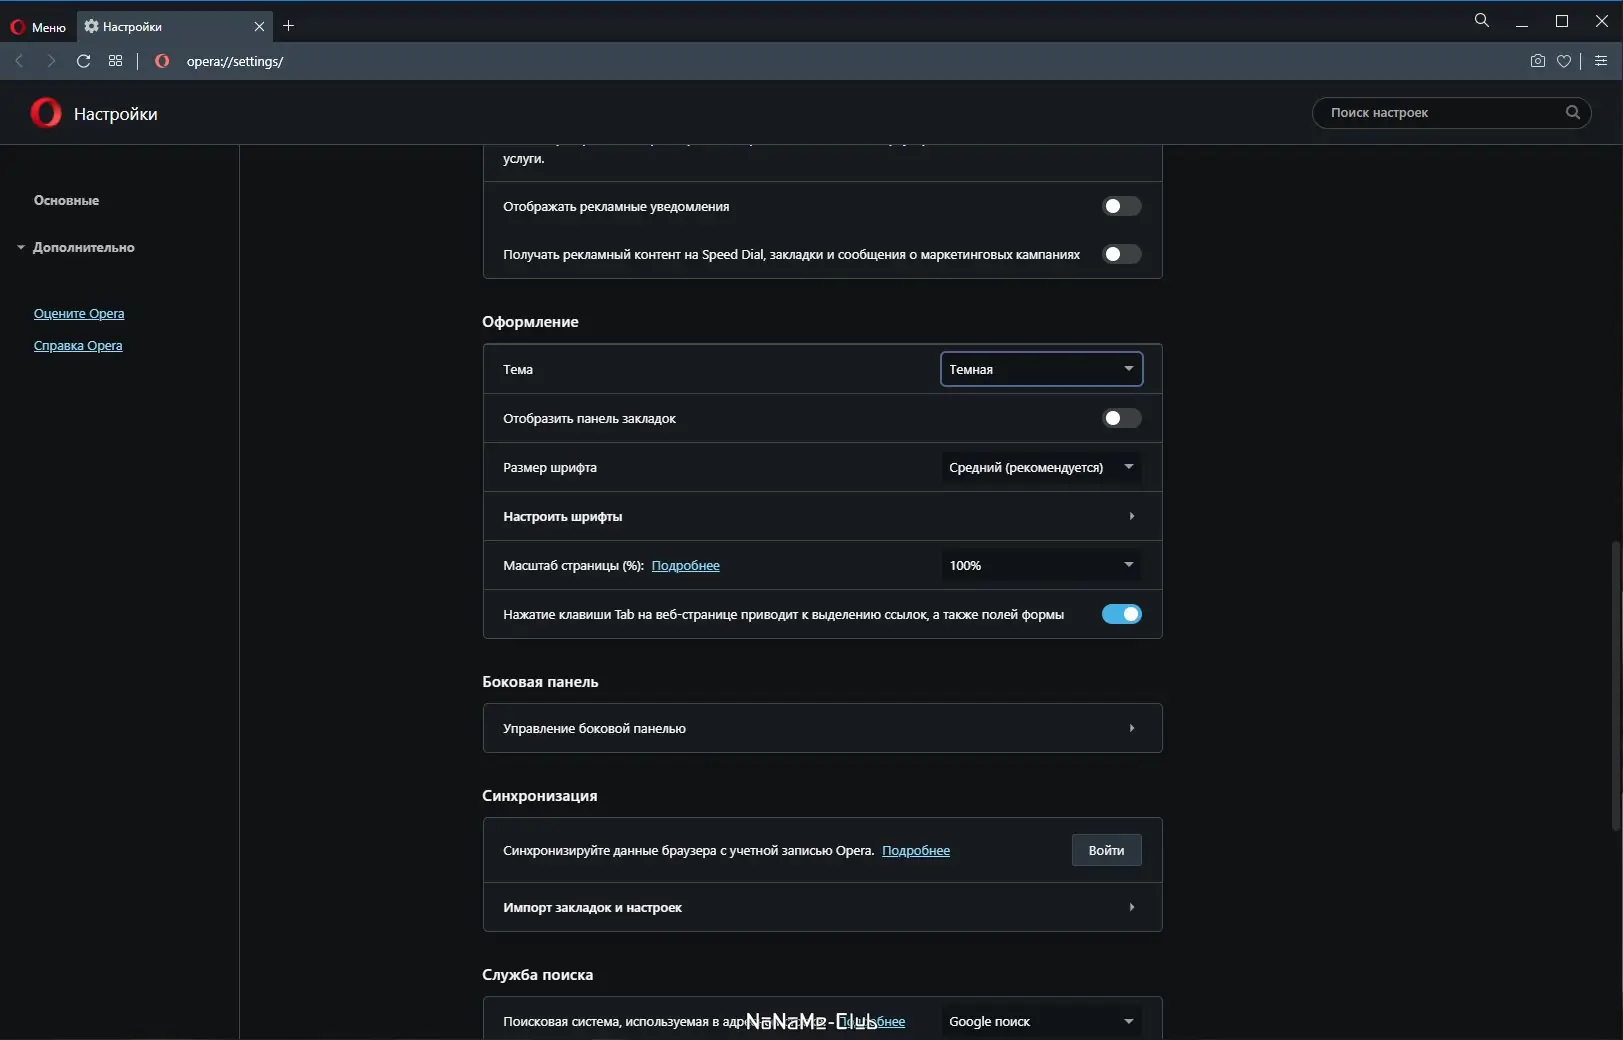Viewport: 1623px width, 1040px height.
Task: Disable the Tab key link highlighting toggle
Action: (x=1121, y=614)
